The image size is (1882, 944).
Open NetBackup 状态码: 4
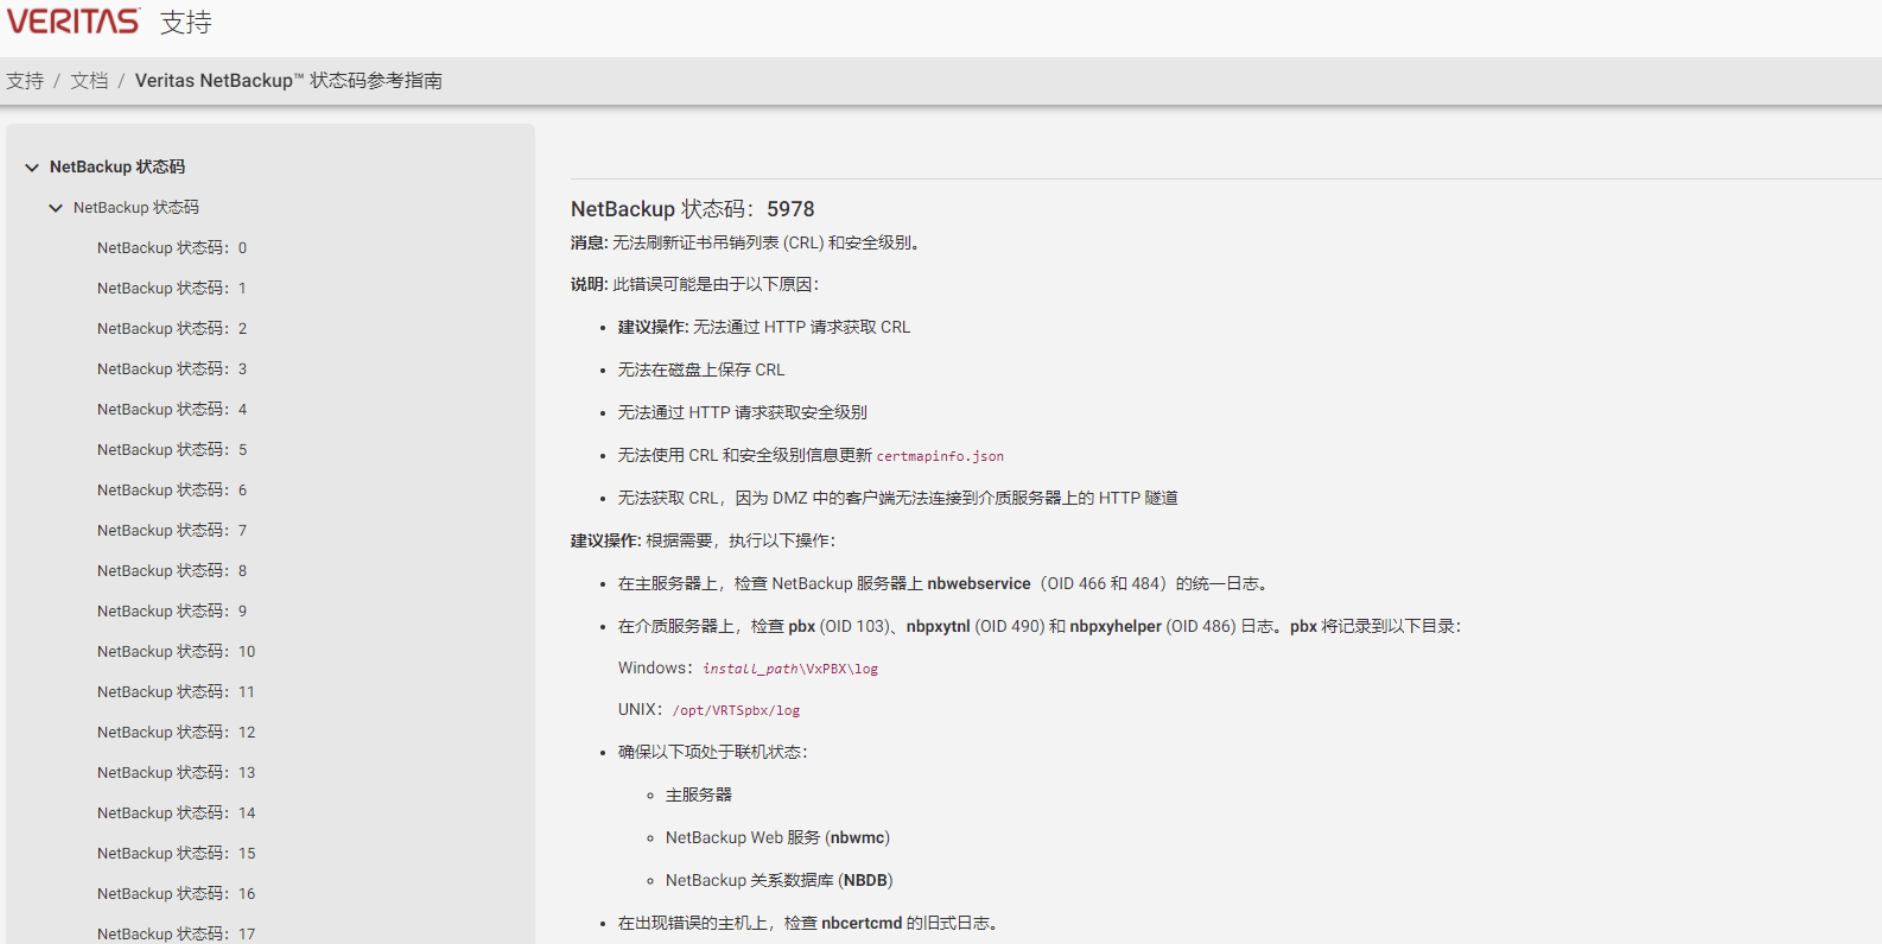coord(172,409)
